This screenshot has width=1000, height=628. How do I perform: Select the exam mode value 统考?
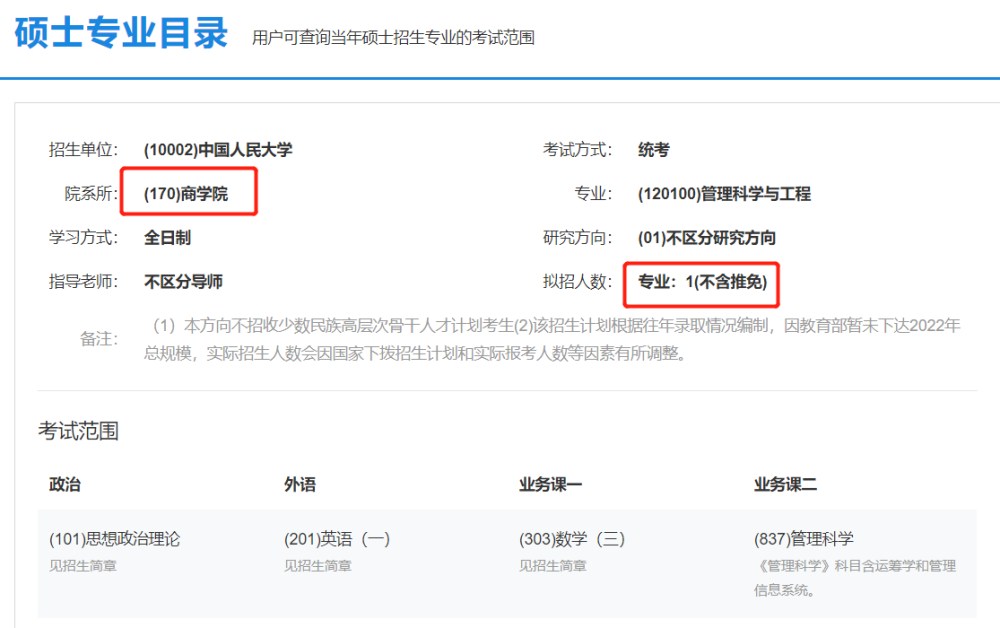click(x=654, y=150)
